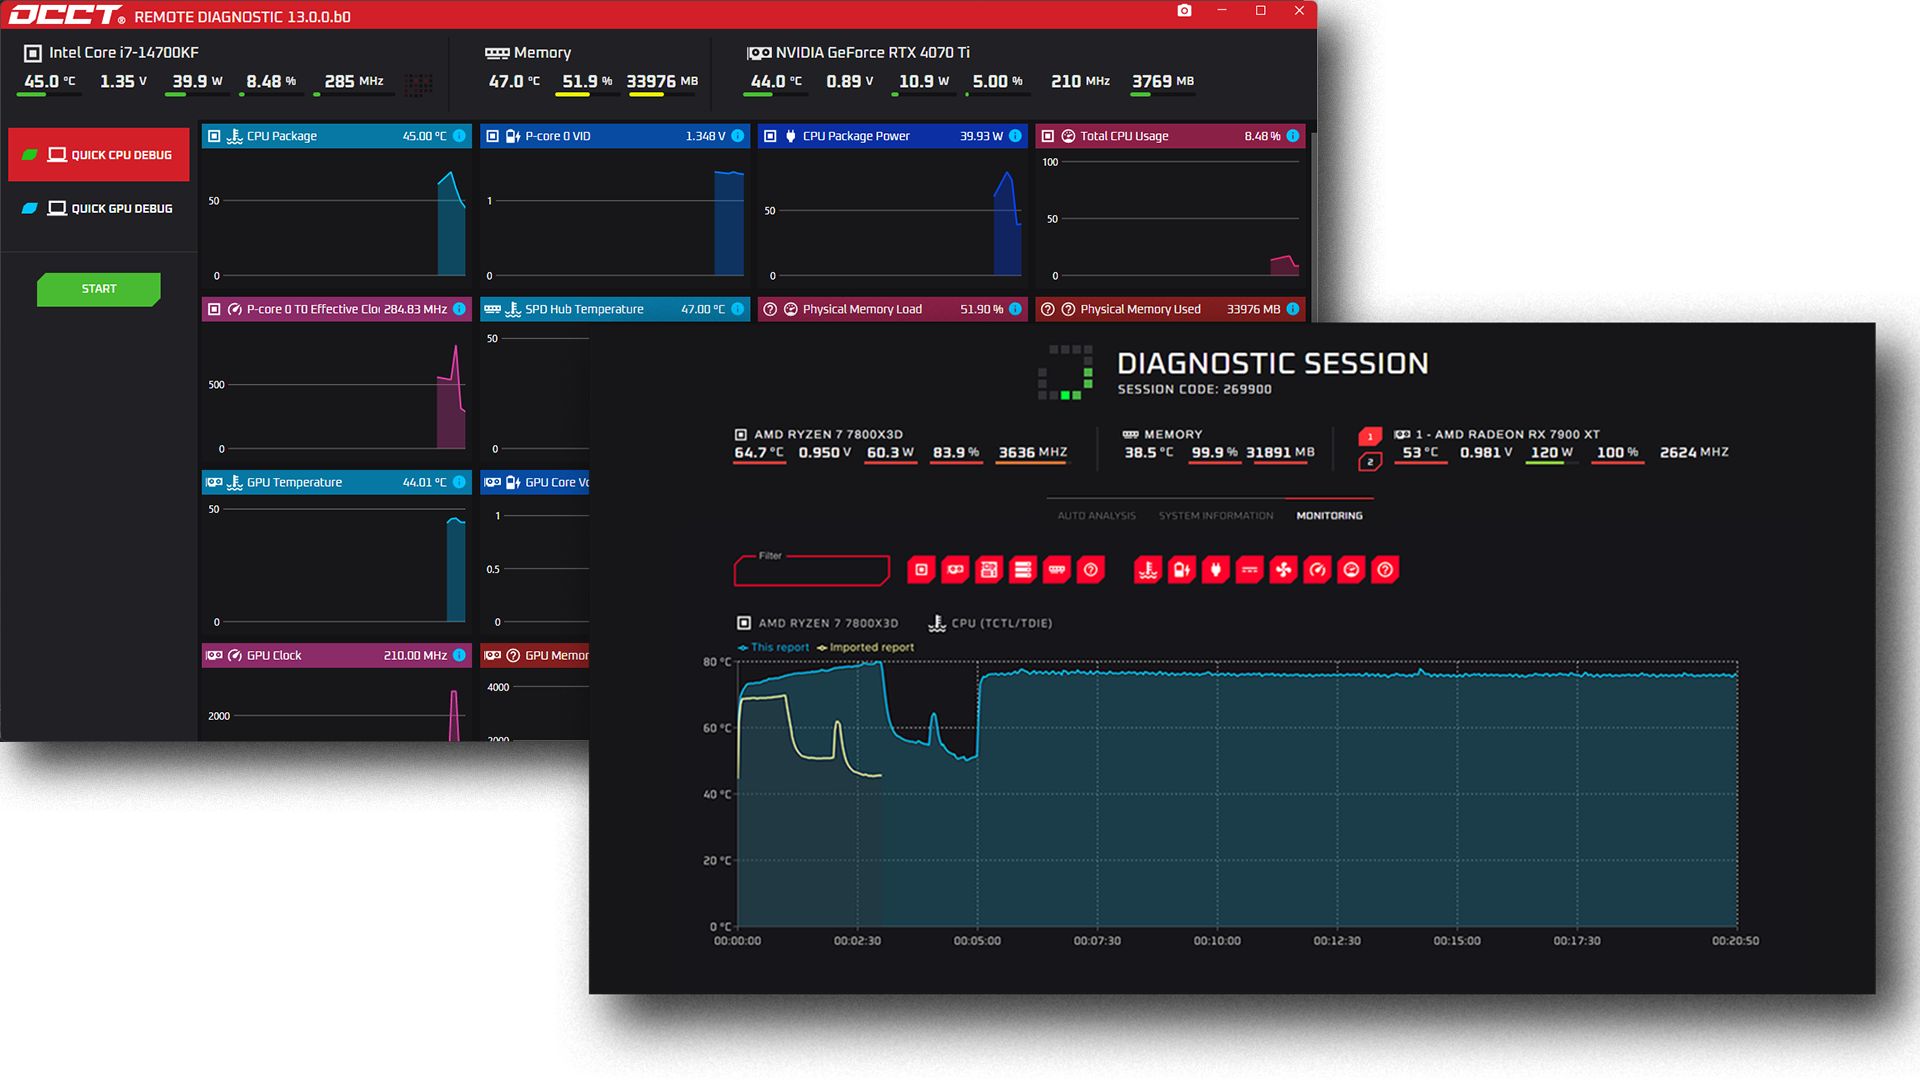This screenshot has width=1920, height=1080.
Task: Select Quick CPU Debug in sidebar
Action: [99, 155]
